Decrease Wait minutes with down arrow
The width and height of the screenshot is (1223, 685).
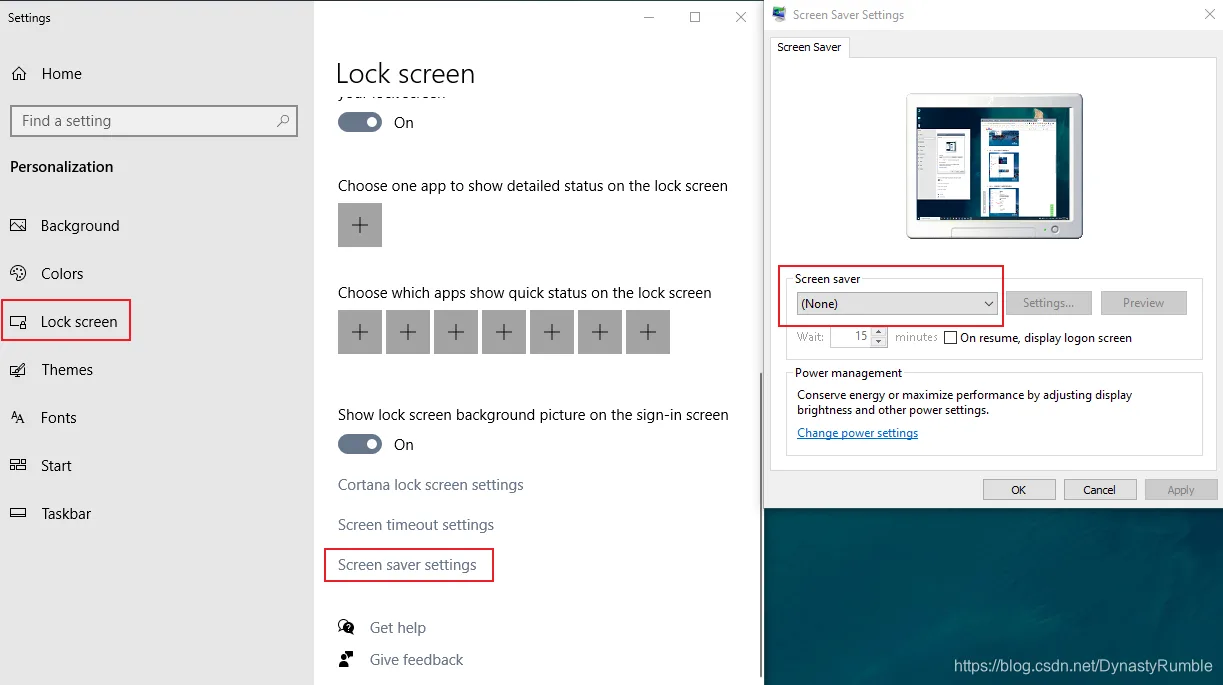(x=879, y=342)
